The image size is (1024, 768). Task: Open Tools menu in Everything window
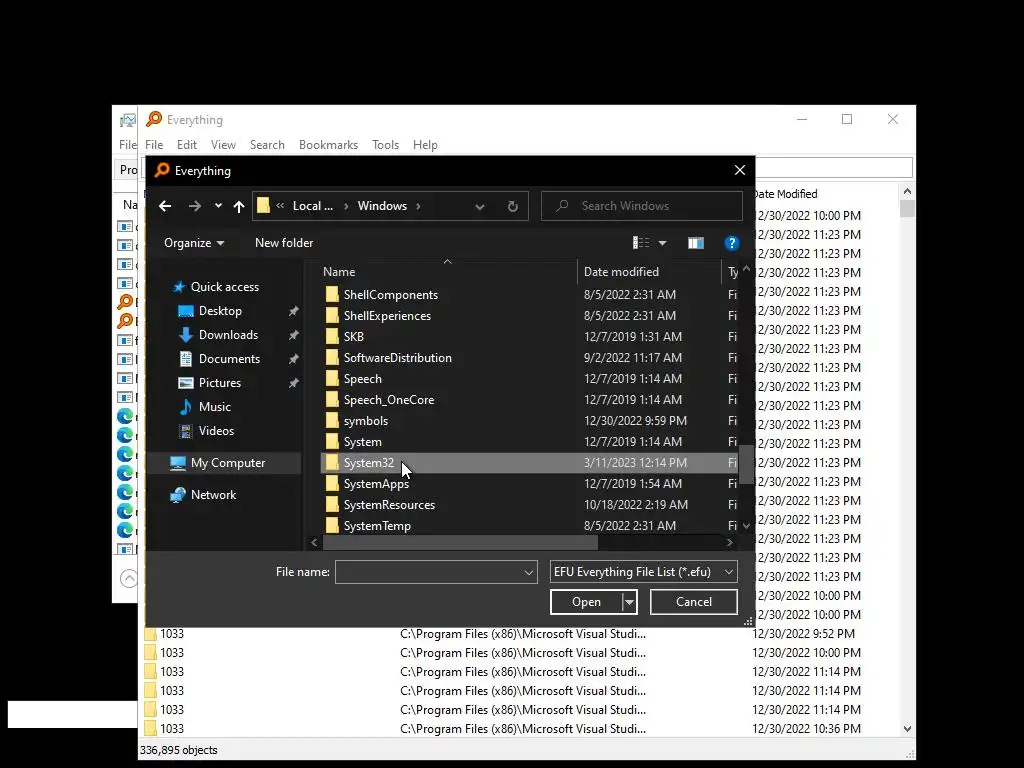(385, 145)
